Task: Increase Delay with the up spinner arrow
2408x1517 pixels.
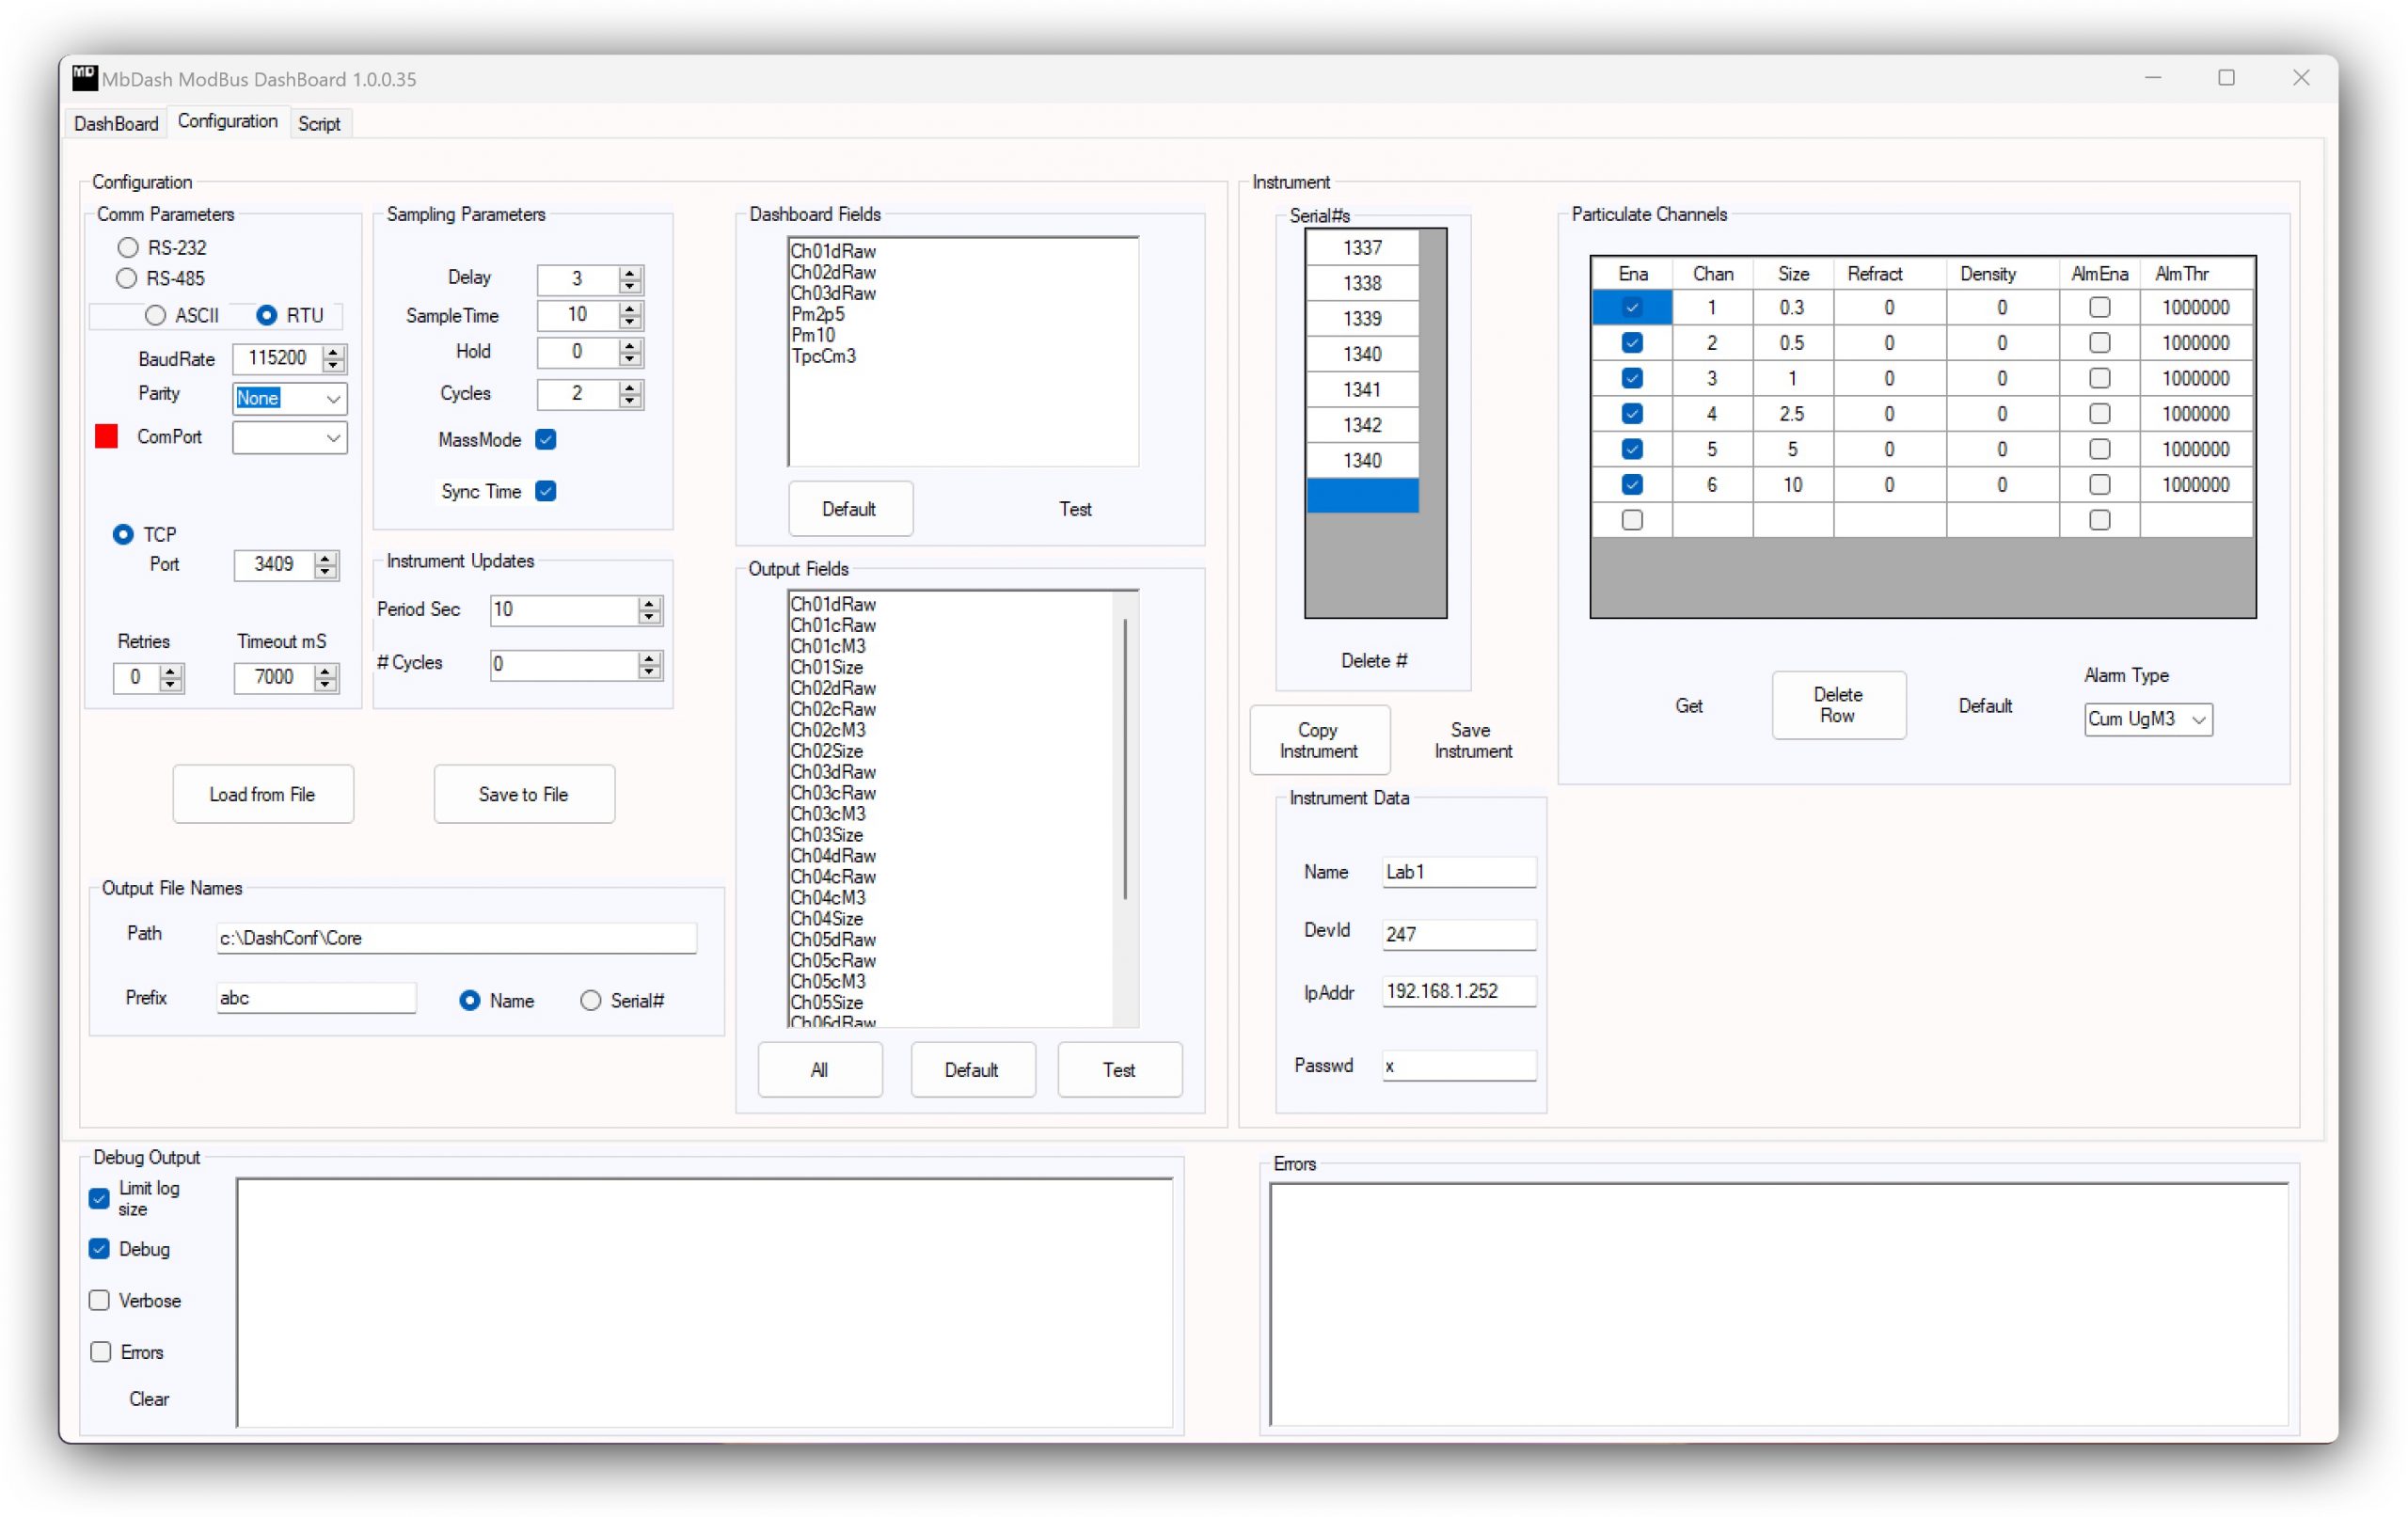Action: 630,272
